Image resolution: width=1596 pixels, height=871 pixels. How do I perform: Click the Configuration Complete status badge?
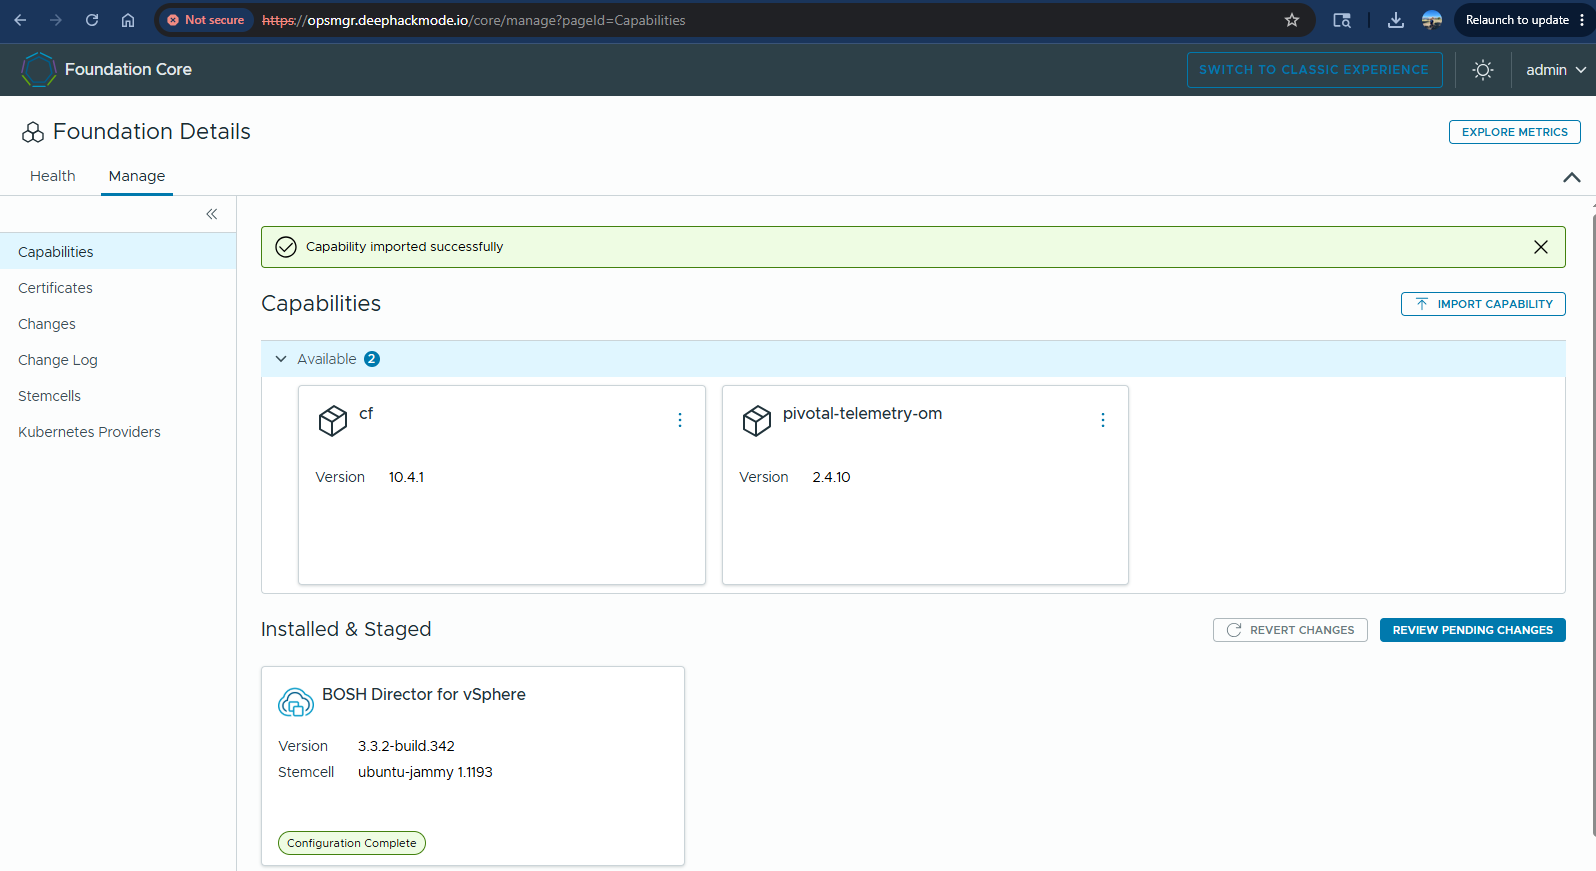(x=352, y=843)
